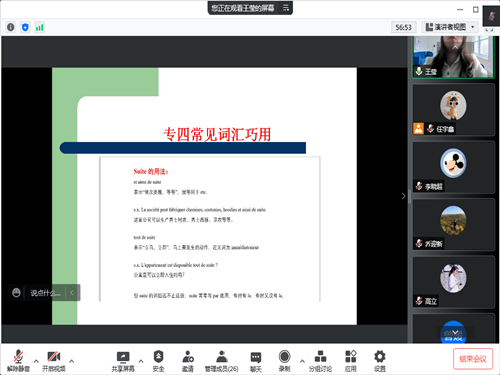Click the green microphone icon beside 王莹

tap(419, 71)
